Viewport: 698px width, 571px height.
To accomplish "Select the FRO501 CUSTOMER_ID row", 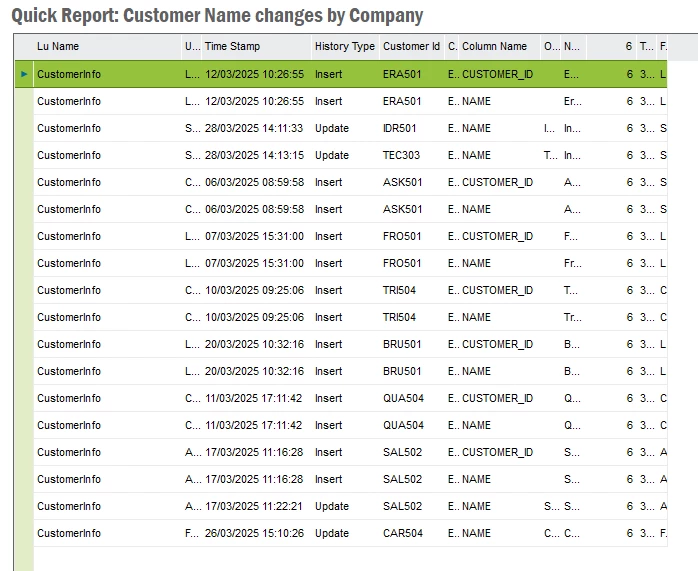I will tap(350, 236).
